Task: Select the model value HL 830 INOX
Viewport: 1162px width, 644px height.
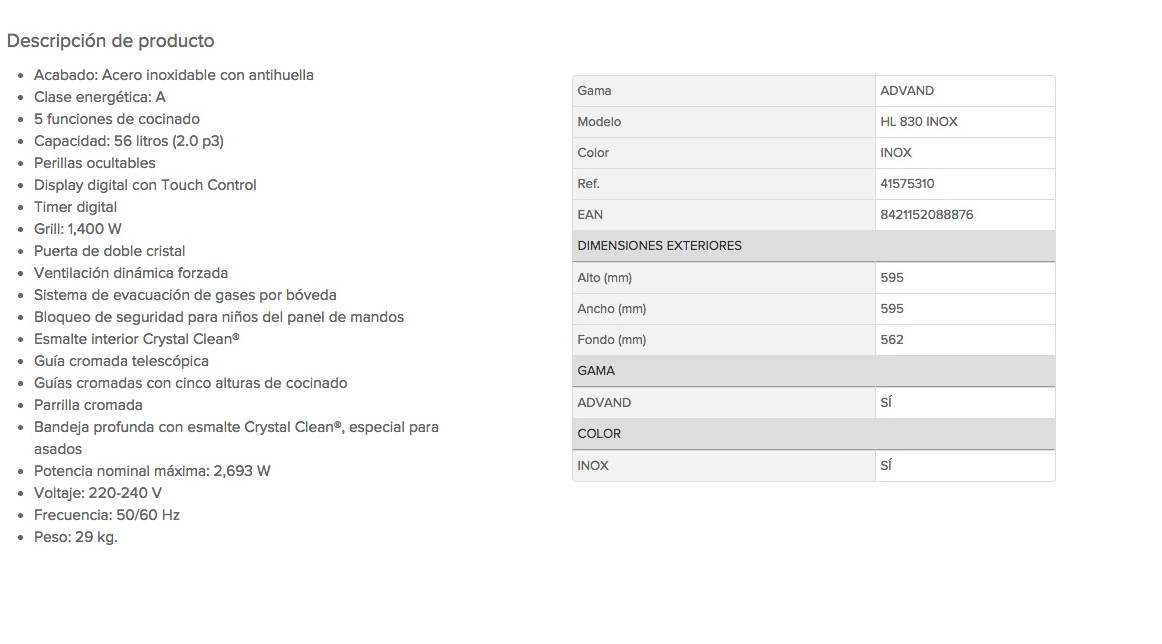Action: coord(919,122)
